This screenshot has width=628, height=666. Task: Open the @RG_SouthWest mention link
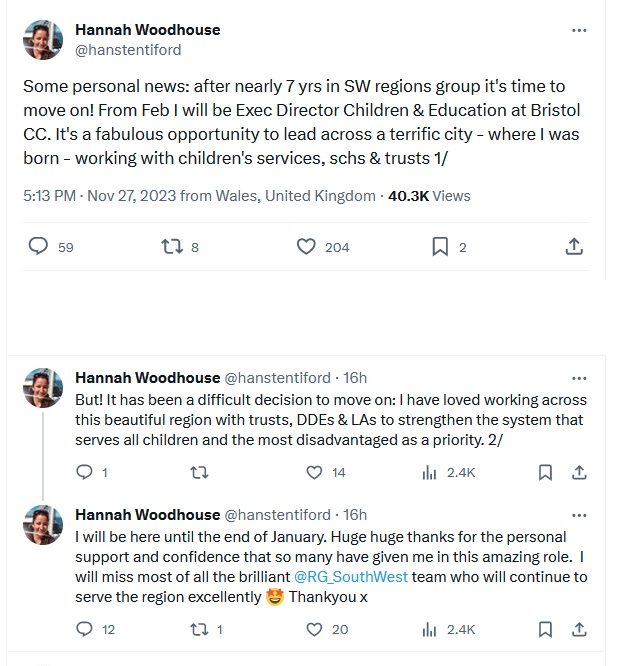pyautogui.click(x=343, y=578)
